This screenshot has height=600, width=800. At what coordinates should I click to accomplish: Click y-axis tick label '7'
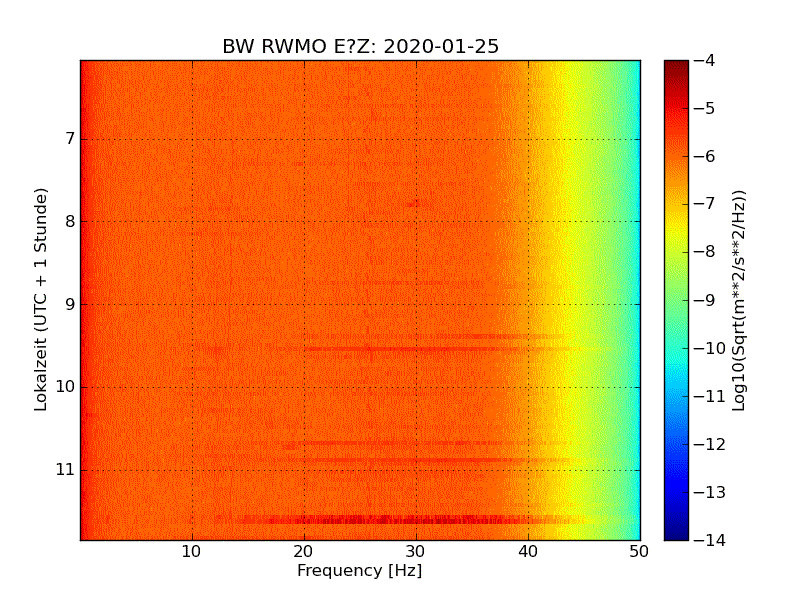tap(70, 139)
